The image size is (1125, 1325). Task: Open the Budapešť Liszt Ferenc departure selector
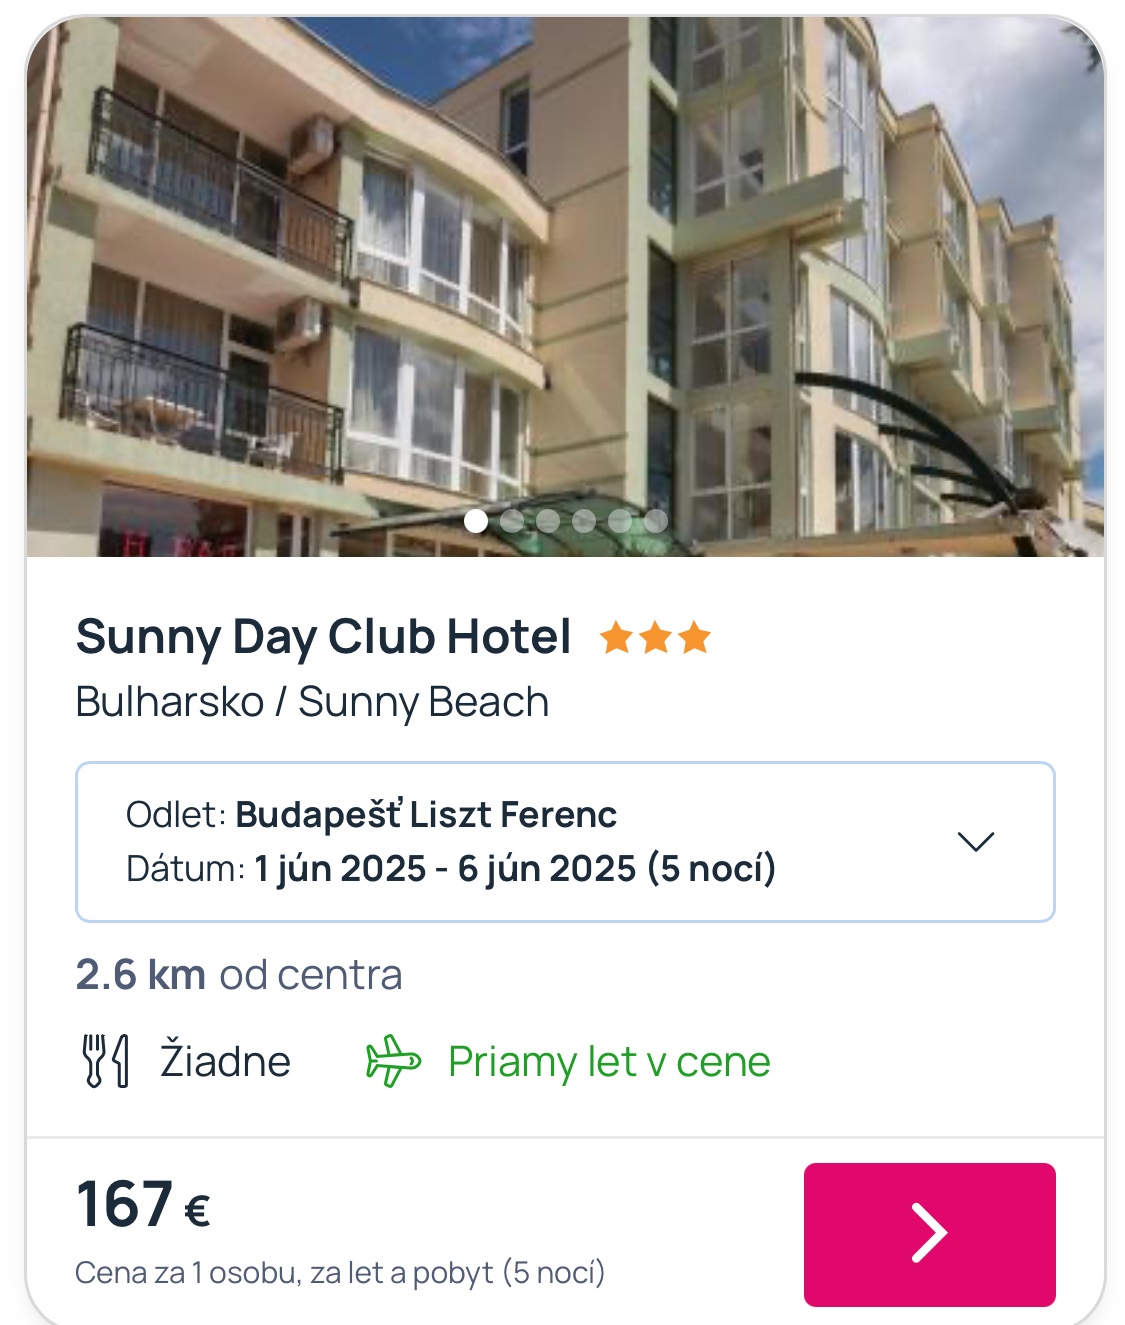tap(425, 815)
